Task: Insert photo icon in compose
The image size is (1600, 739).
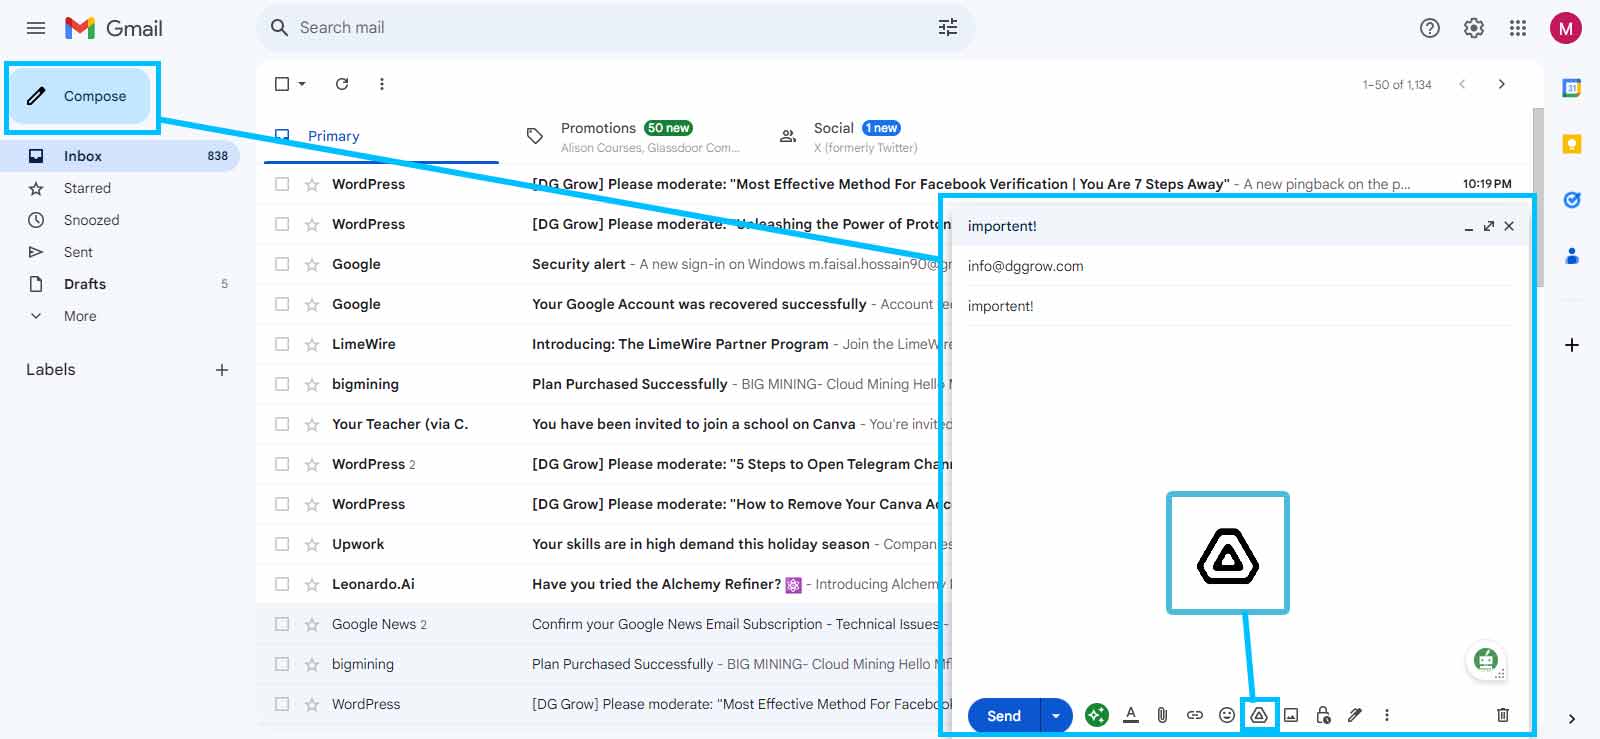Action: click(x=1291, y=715)
